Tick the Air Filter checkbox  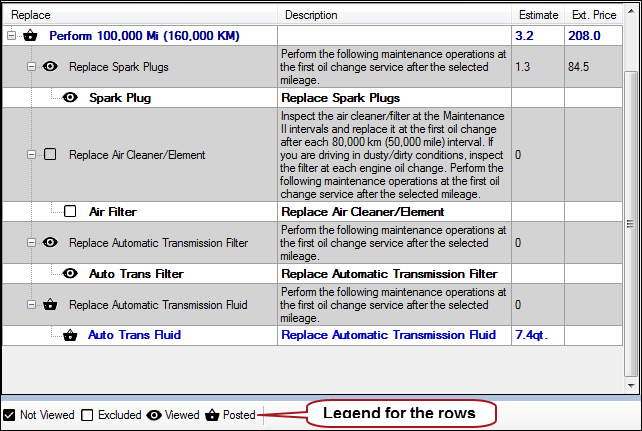click(x=70, y=211)
